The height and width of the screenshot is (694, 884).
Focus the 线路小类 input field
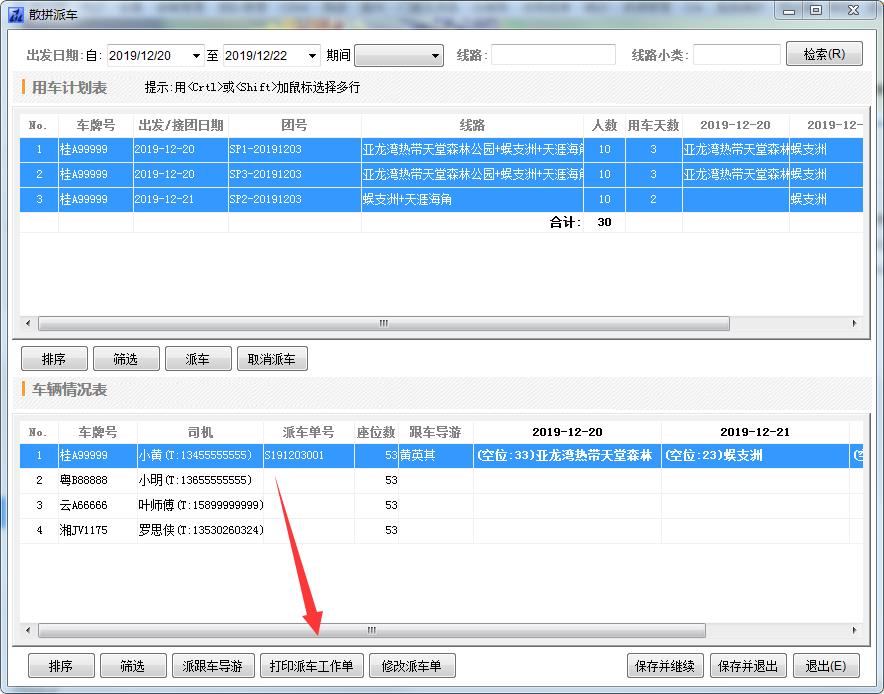tap(736, 55)
